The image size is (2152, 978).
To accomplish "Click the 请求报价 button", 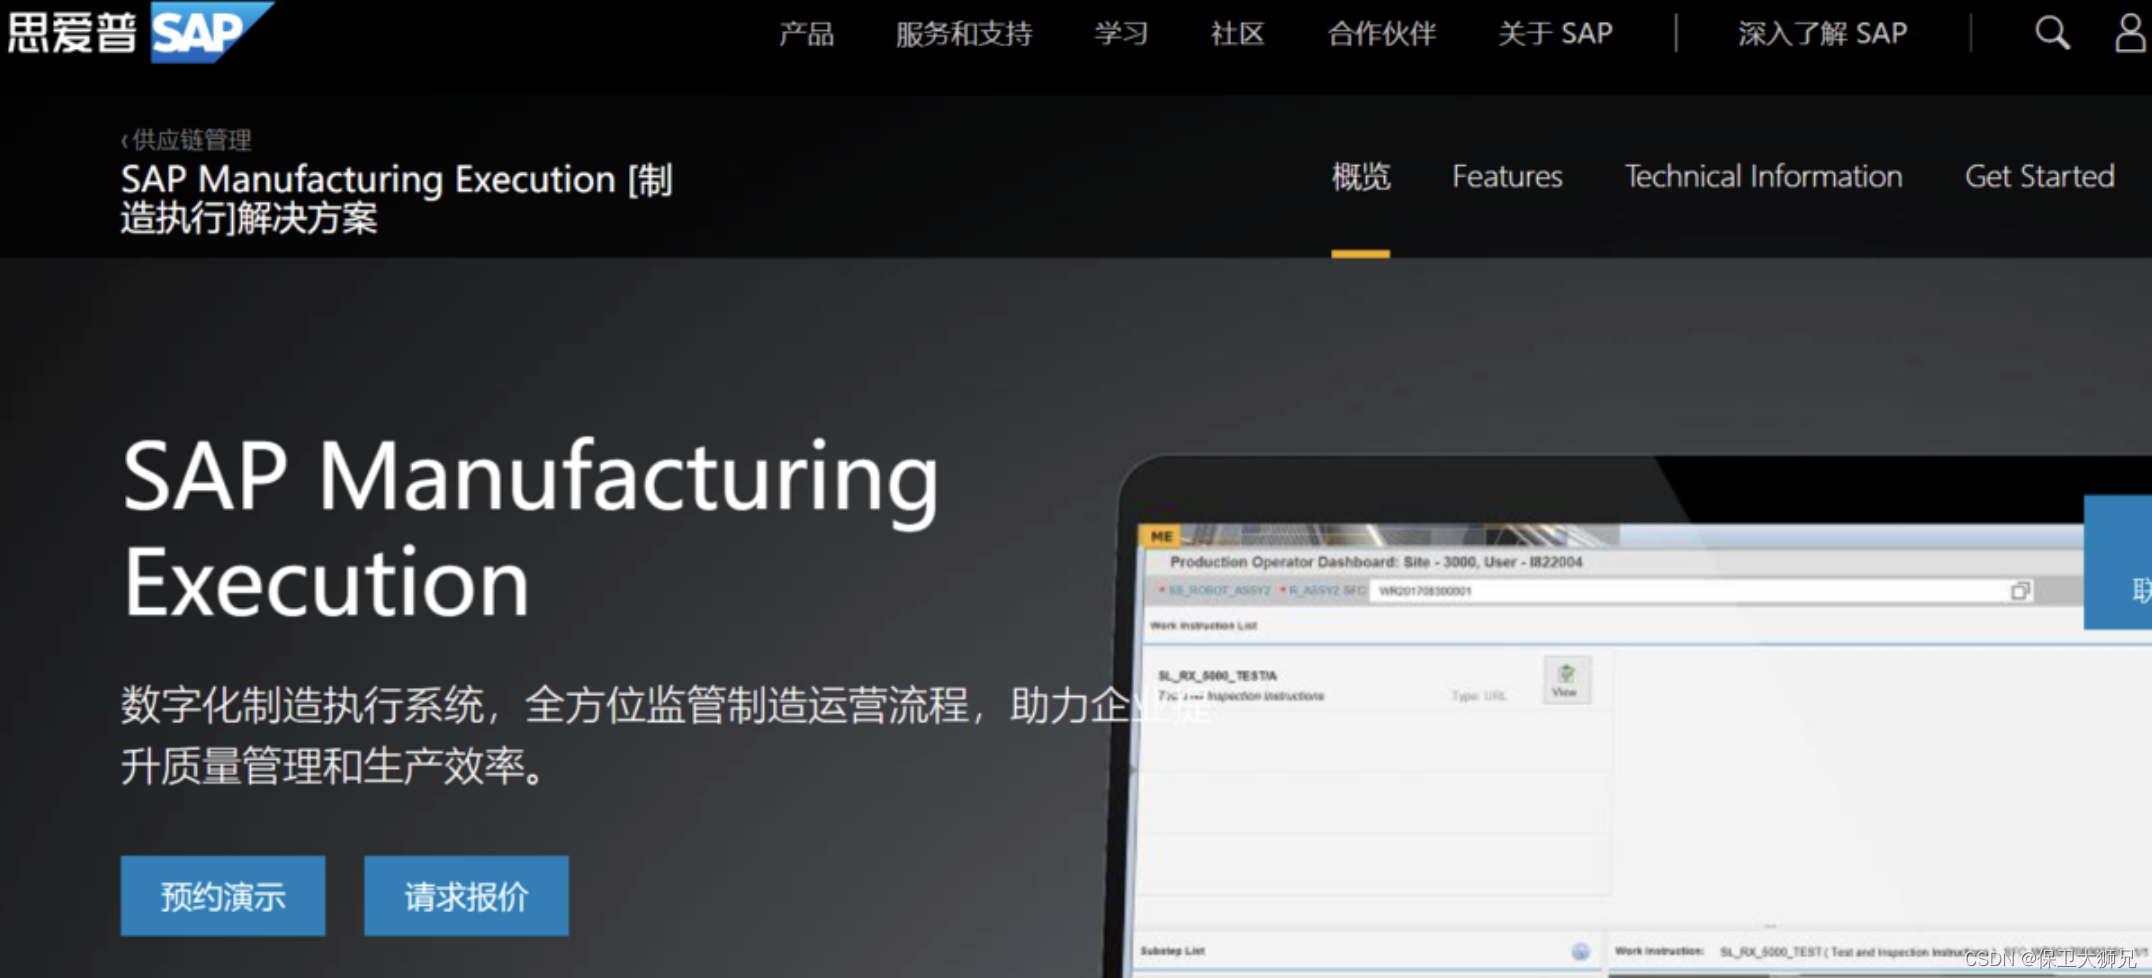I will click(466, 896).
